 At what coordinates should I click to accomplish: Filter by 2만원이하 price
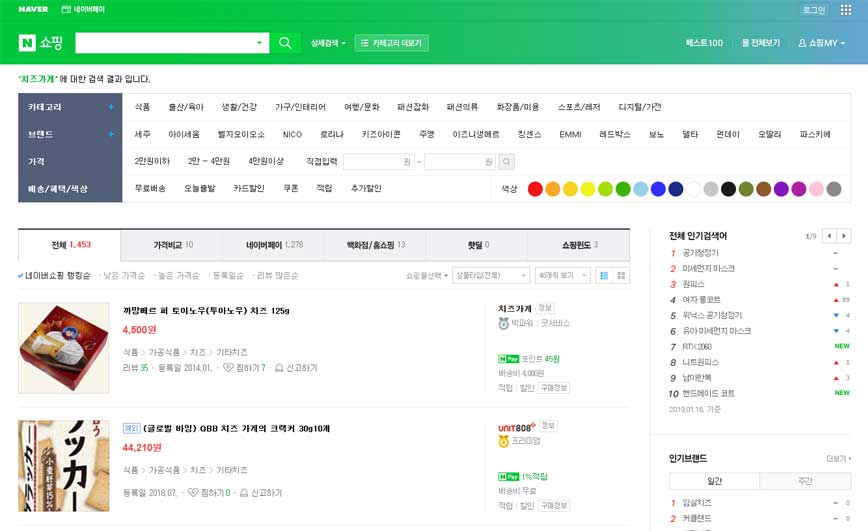[x=152, y=161]
